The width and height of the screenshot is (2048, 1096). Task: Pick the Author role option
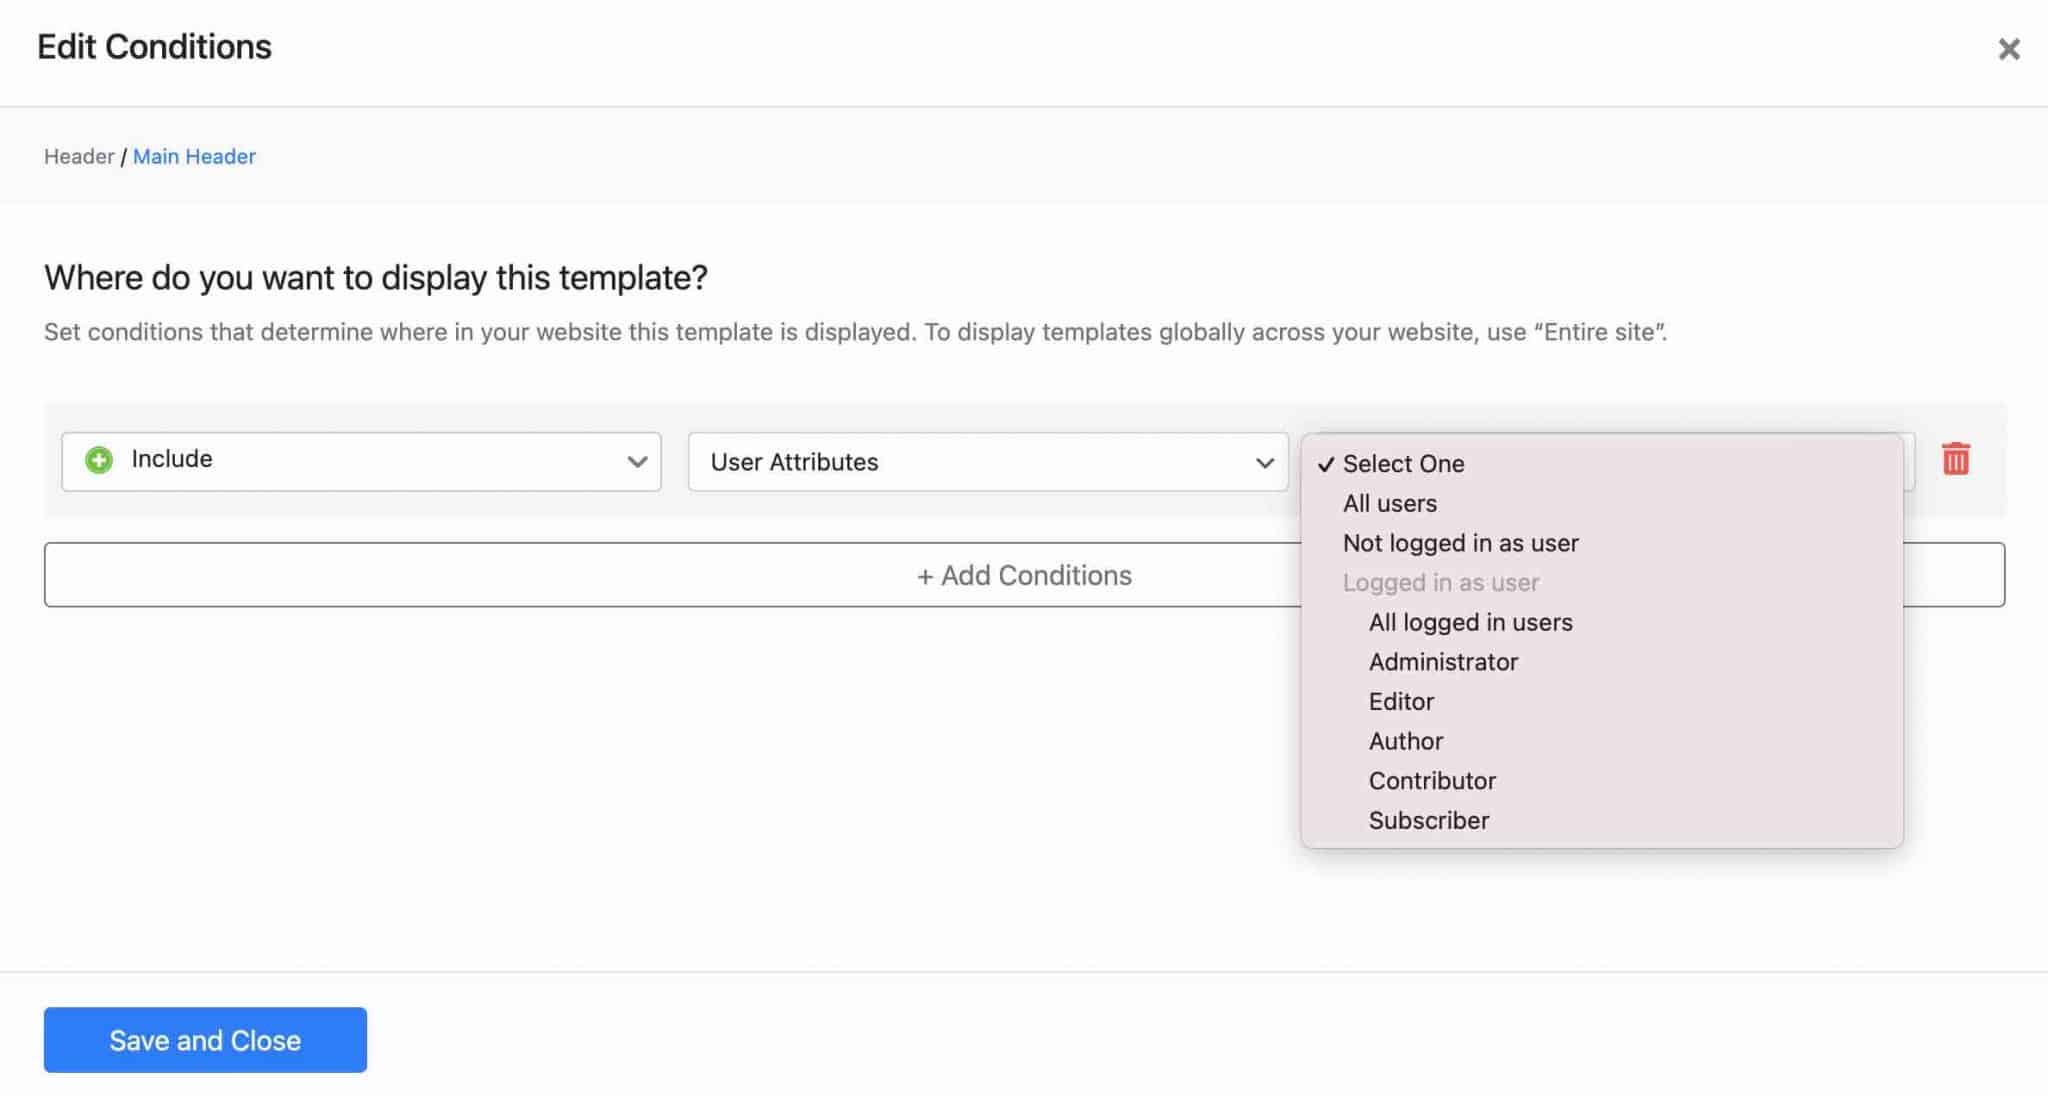[1405, 741]
